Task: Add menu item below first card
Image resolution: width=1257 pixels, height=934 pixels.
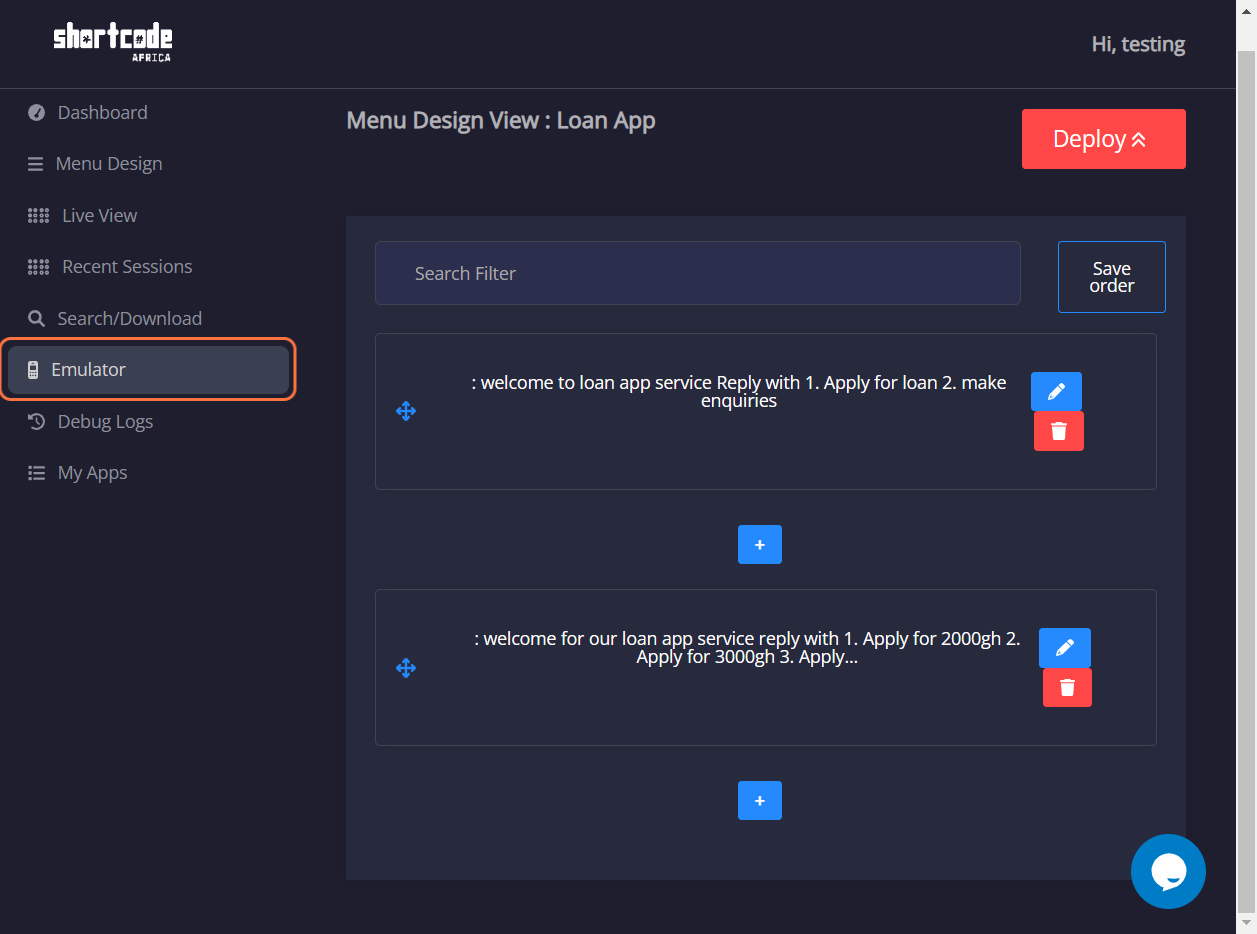Action: point(760,545)
